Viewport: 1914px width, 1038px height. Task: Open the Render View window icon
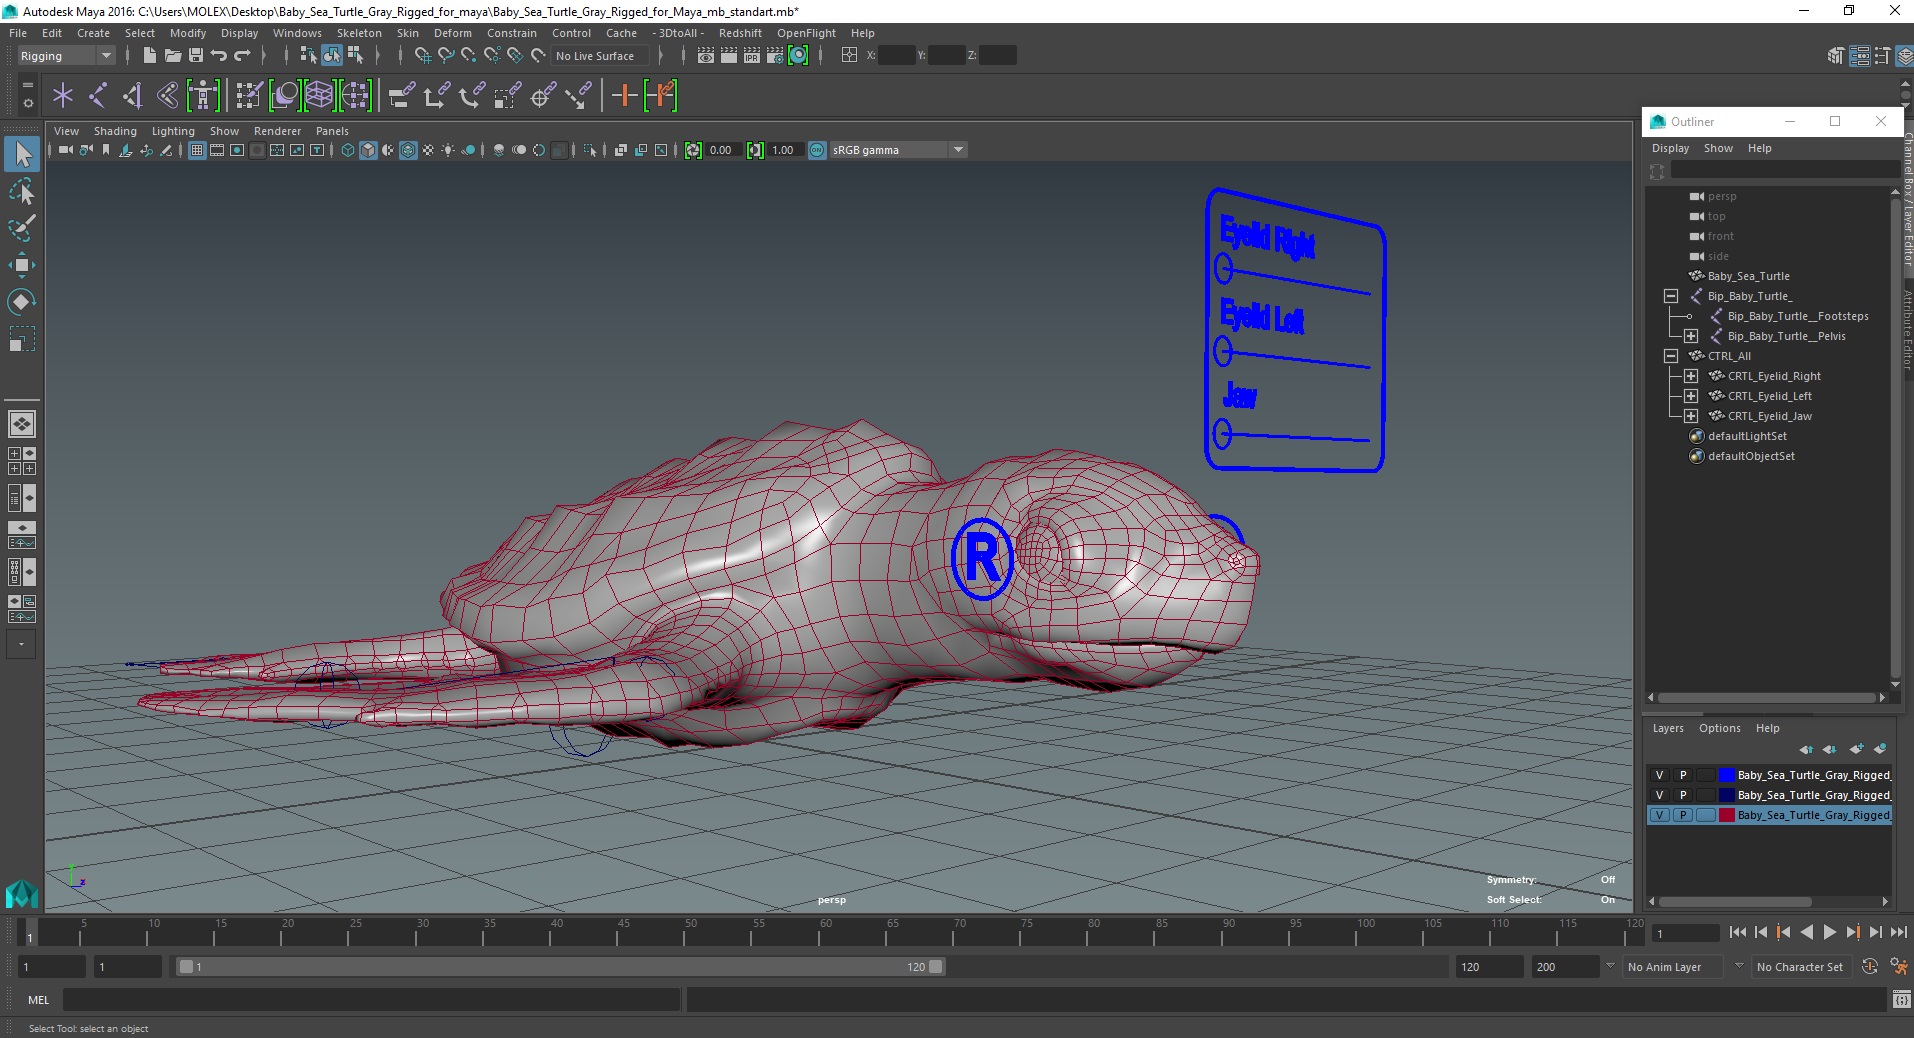[706, 56]
